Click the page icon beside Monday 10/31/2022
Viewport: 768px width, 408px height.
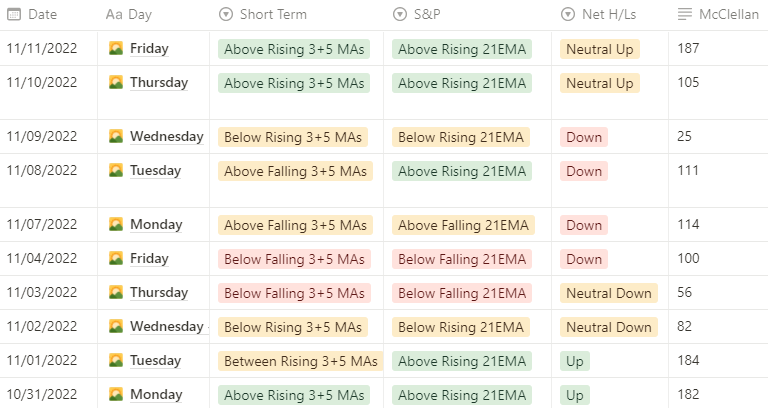[116, 395]
